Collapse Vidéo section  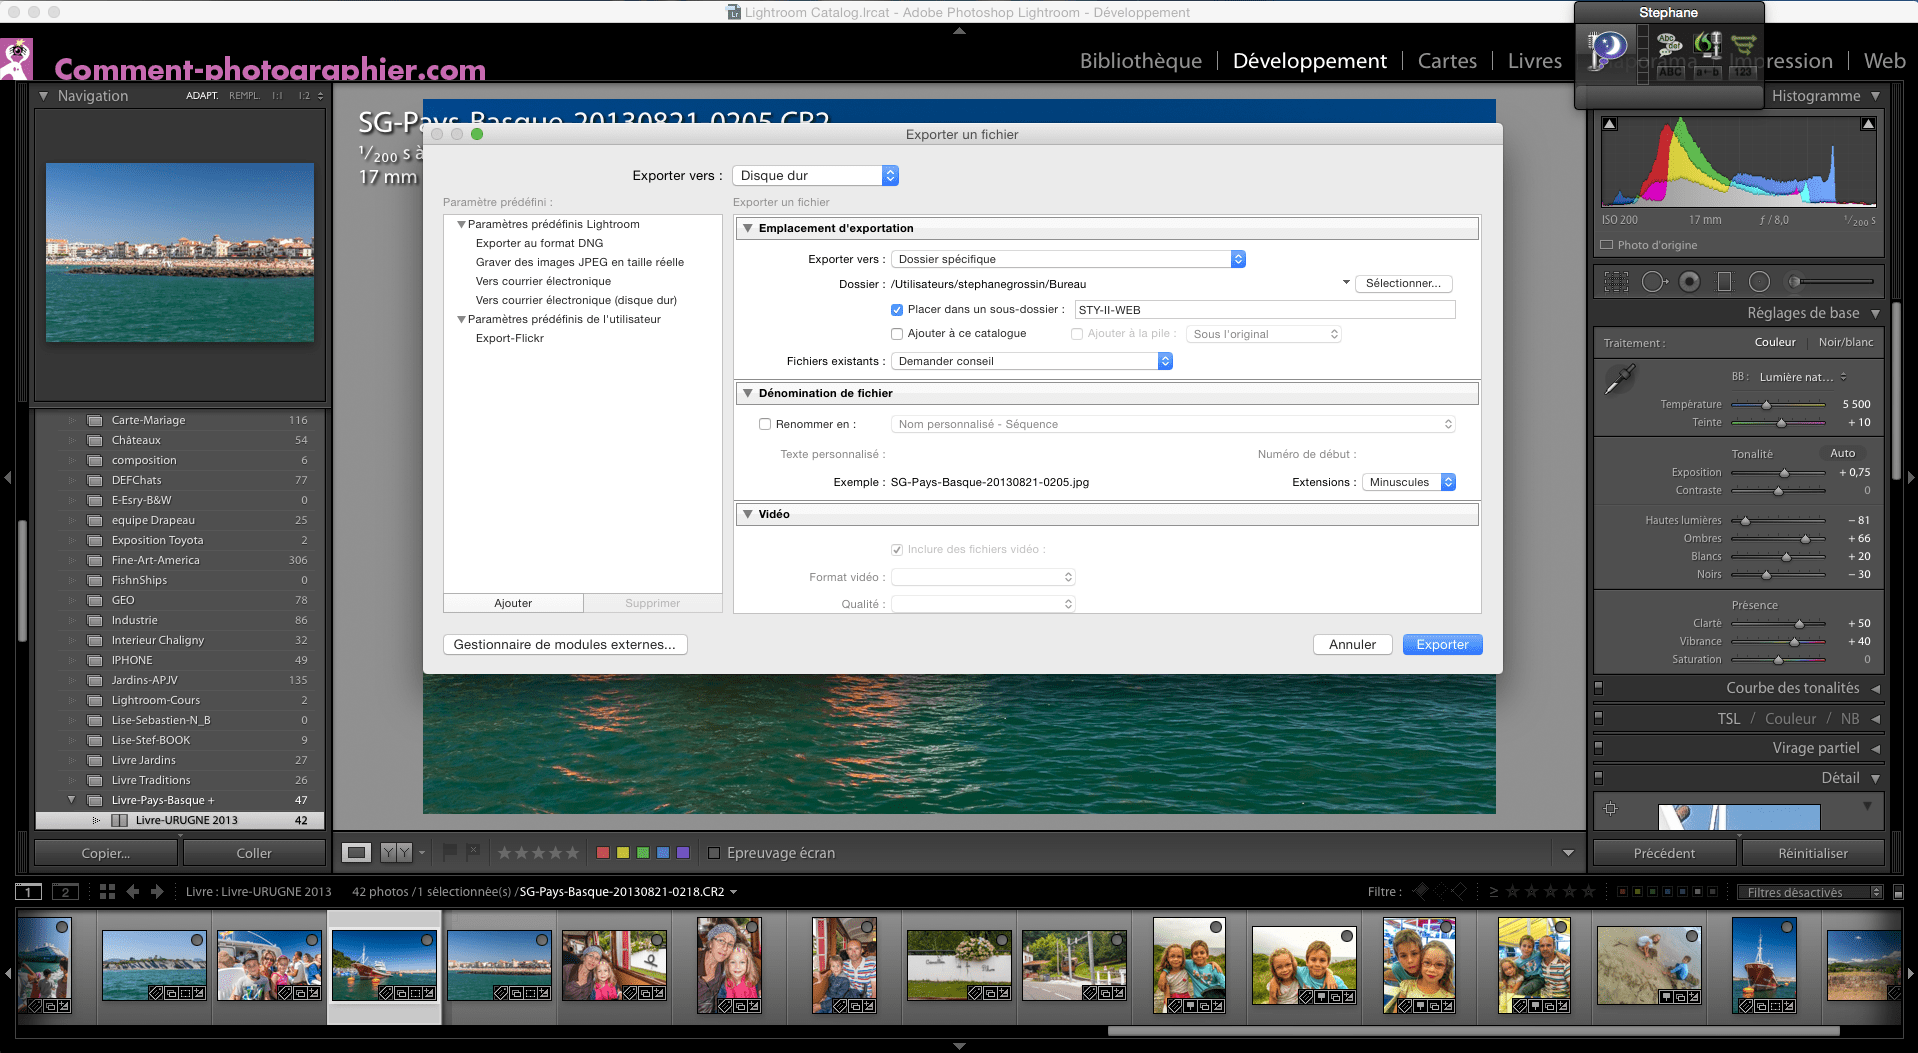747,514
